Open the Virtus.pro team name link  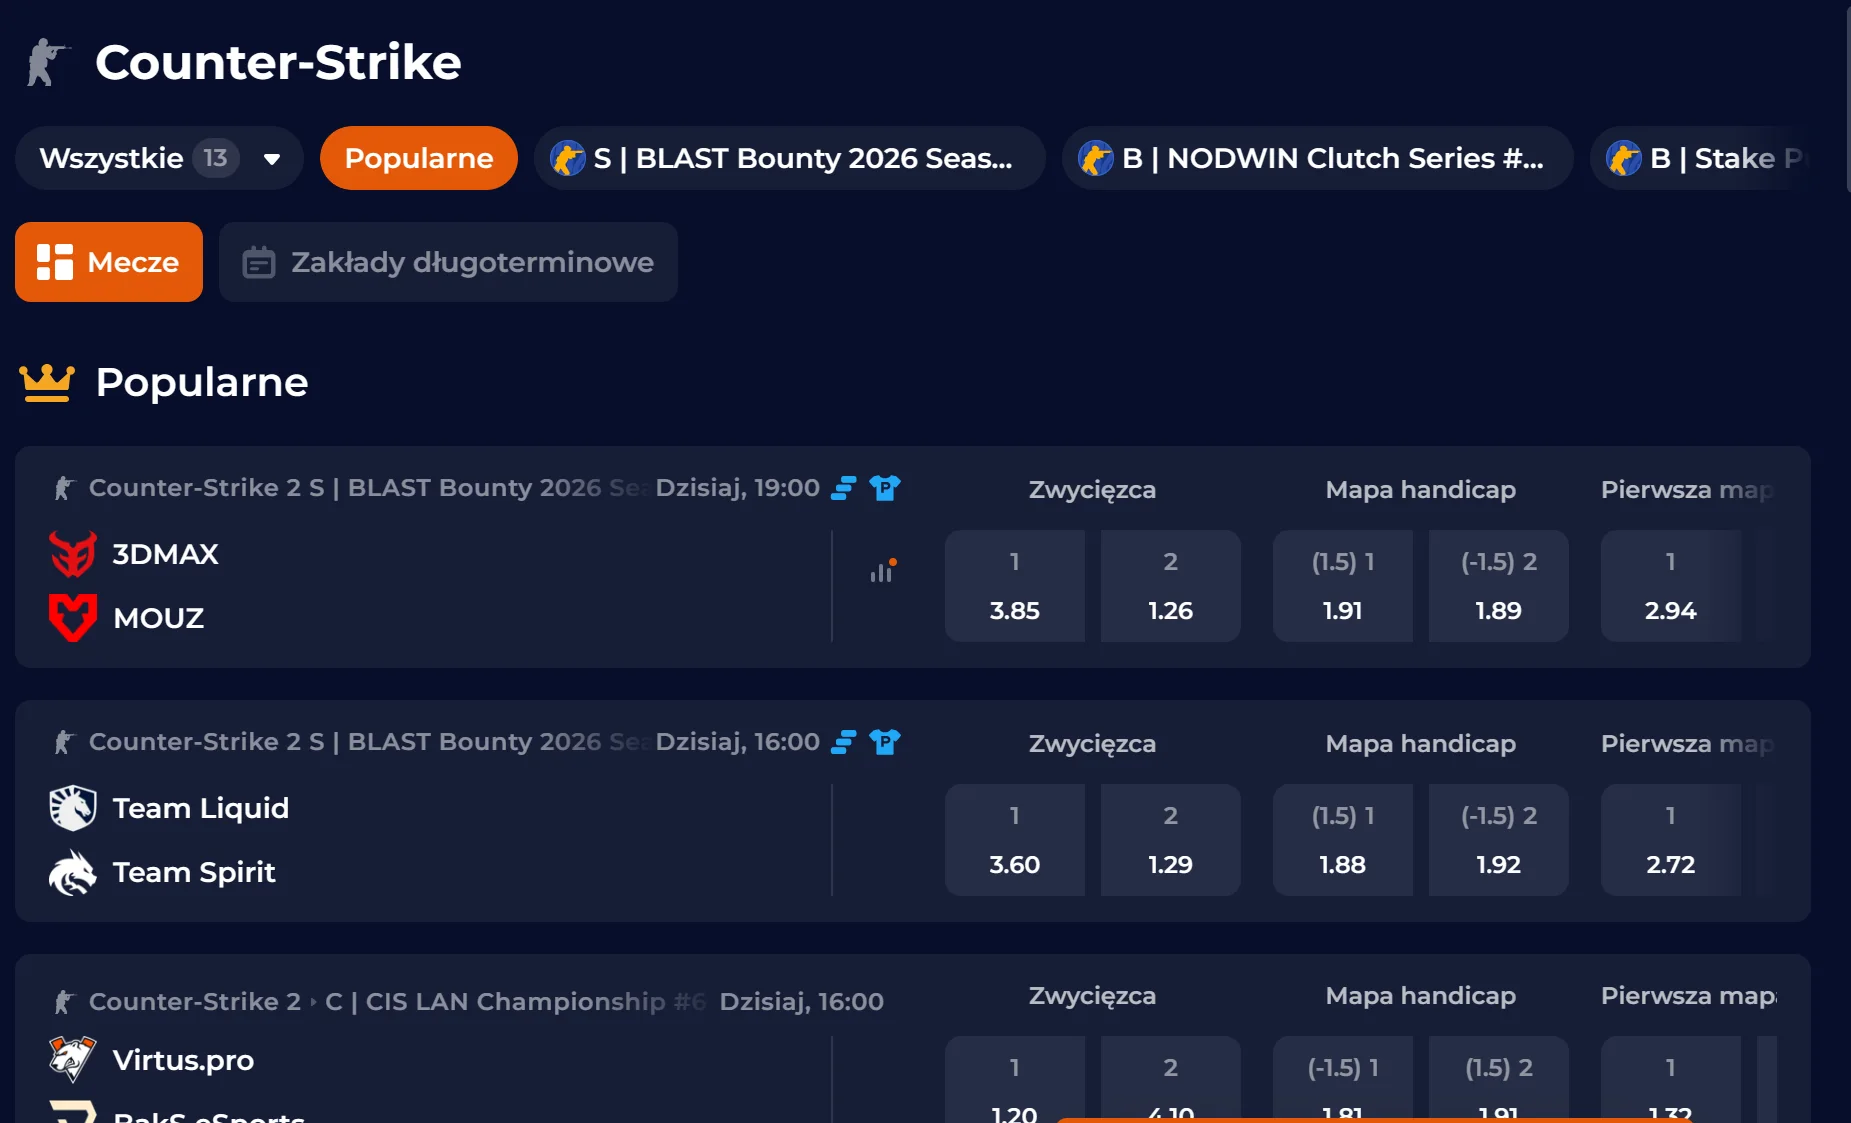pyautogui.click(x=183, y=1060)
